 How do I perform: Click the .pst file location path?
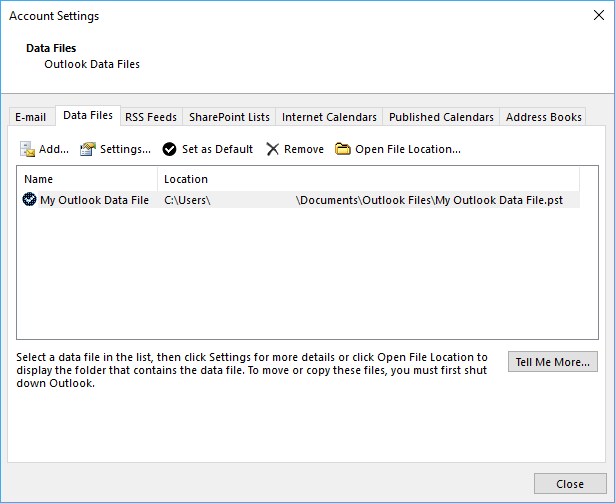pos(363,200)
